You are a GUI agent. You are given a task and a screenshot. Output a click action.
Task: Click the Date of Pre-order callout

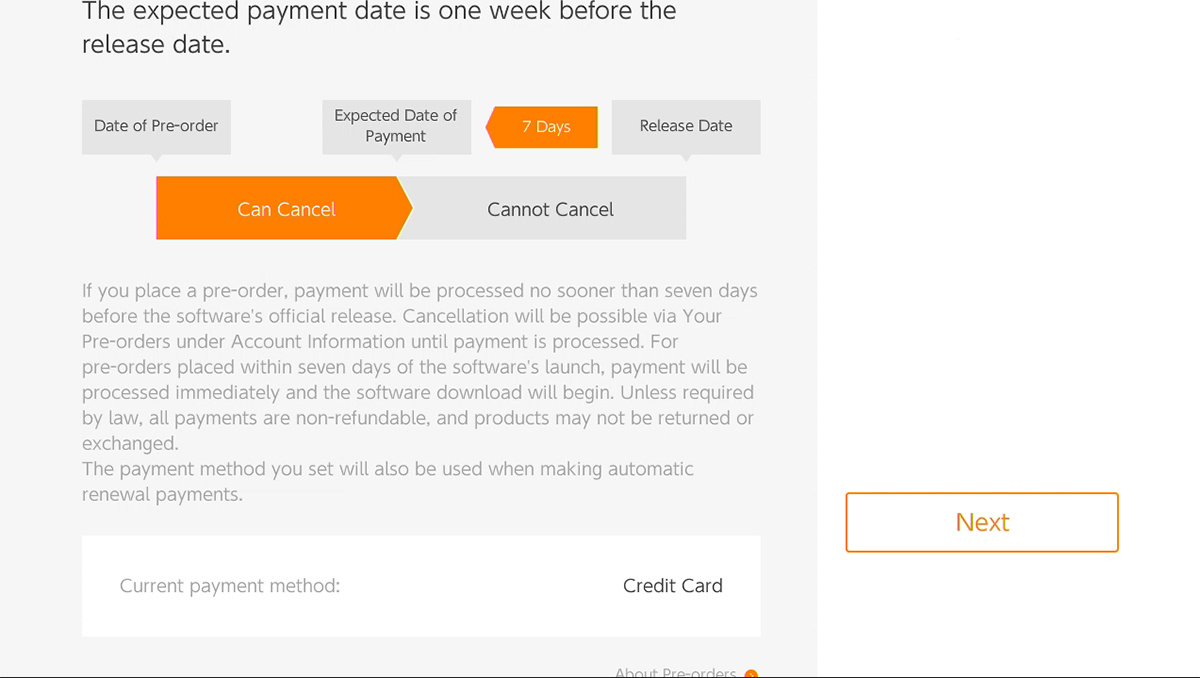point(156,126)
